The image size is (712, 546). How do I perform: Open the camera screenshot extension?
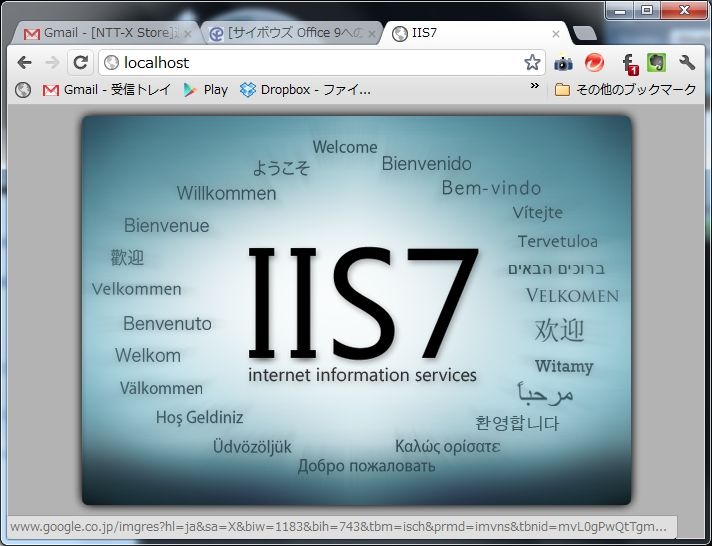pyautogui.click(x=563, y=63)
